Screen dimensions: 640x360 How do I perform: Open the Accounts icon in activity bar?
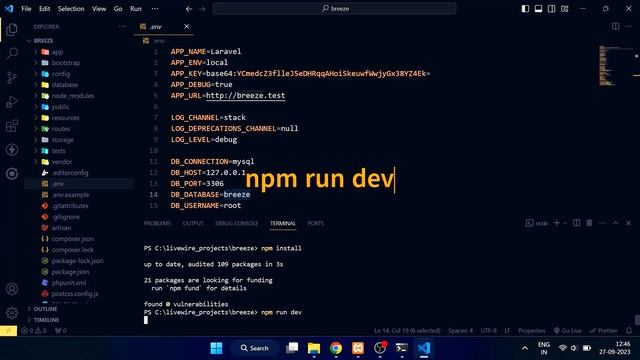click(x=12, y=289)
